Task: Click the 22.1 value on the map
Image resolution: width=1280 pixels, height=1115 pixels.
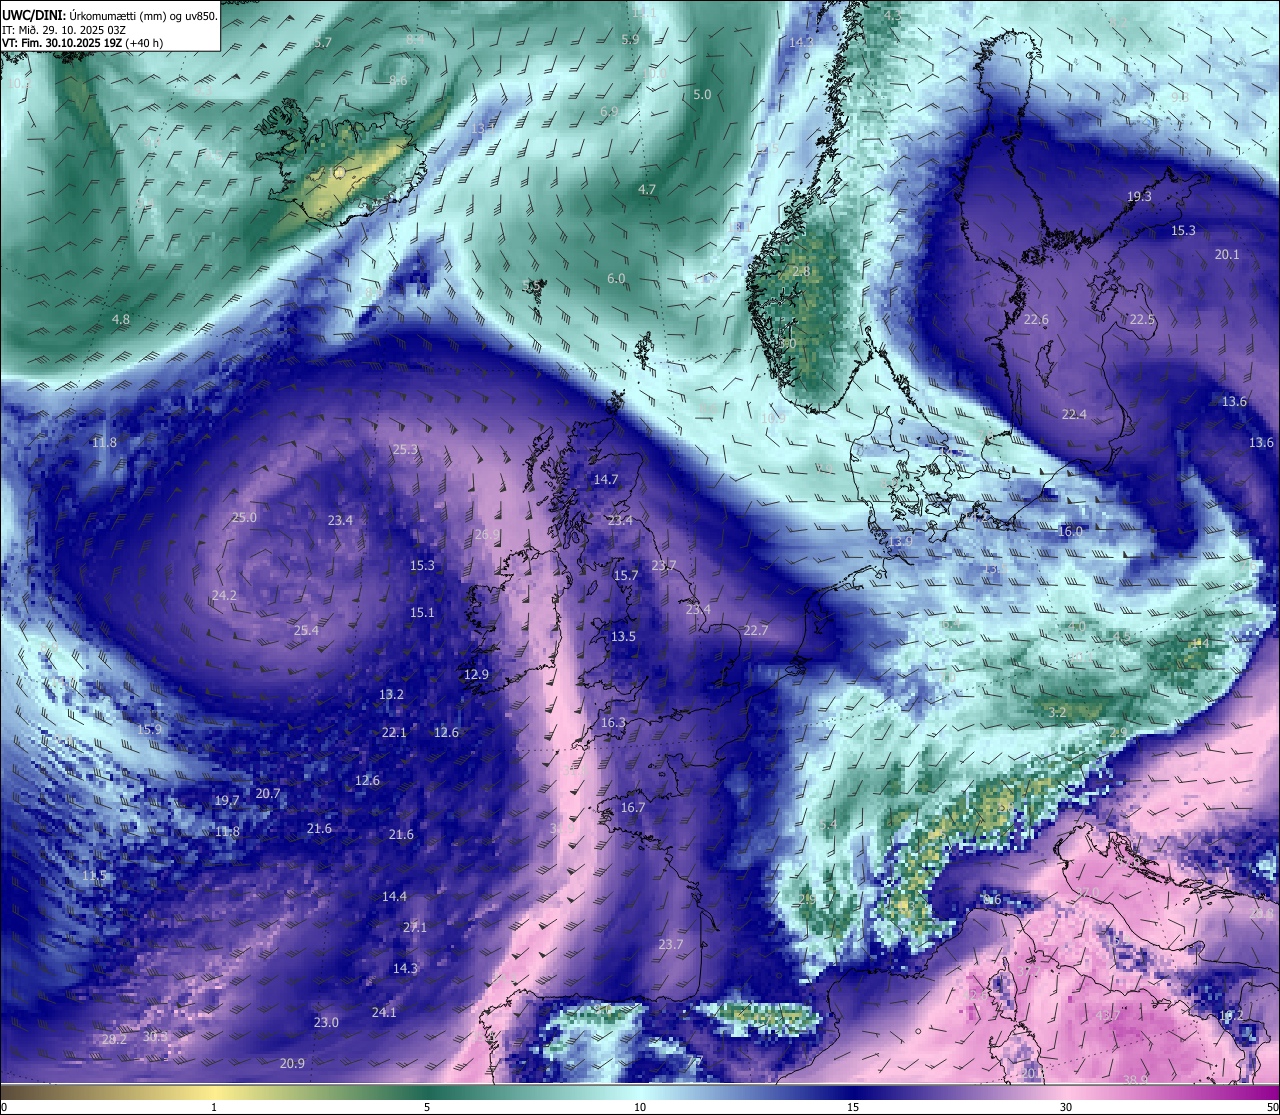Action: pos(394,733)
